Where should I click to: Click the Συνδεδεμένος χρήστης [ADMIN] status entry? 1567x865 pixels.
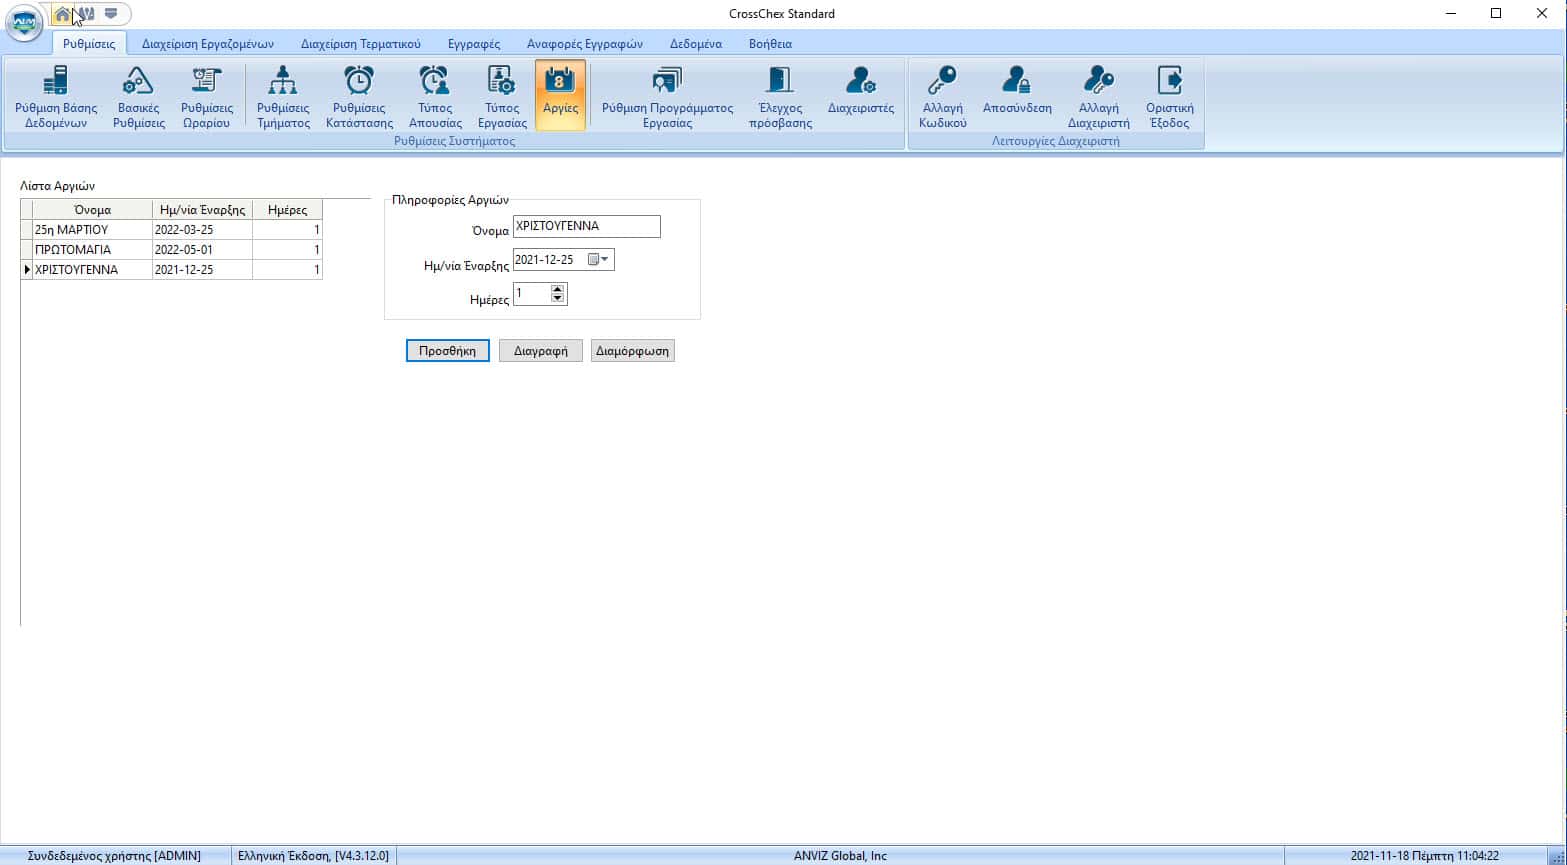click(114, 856)
